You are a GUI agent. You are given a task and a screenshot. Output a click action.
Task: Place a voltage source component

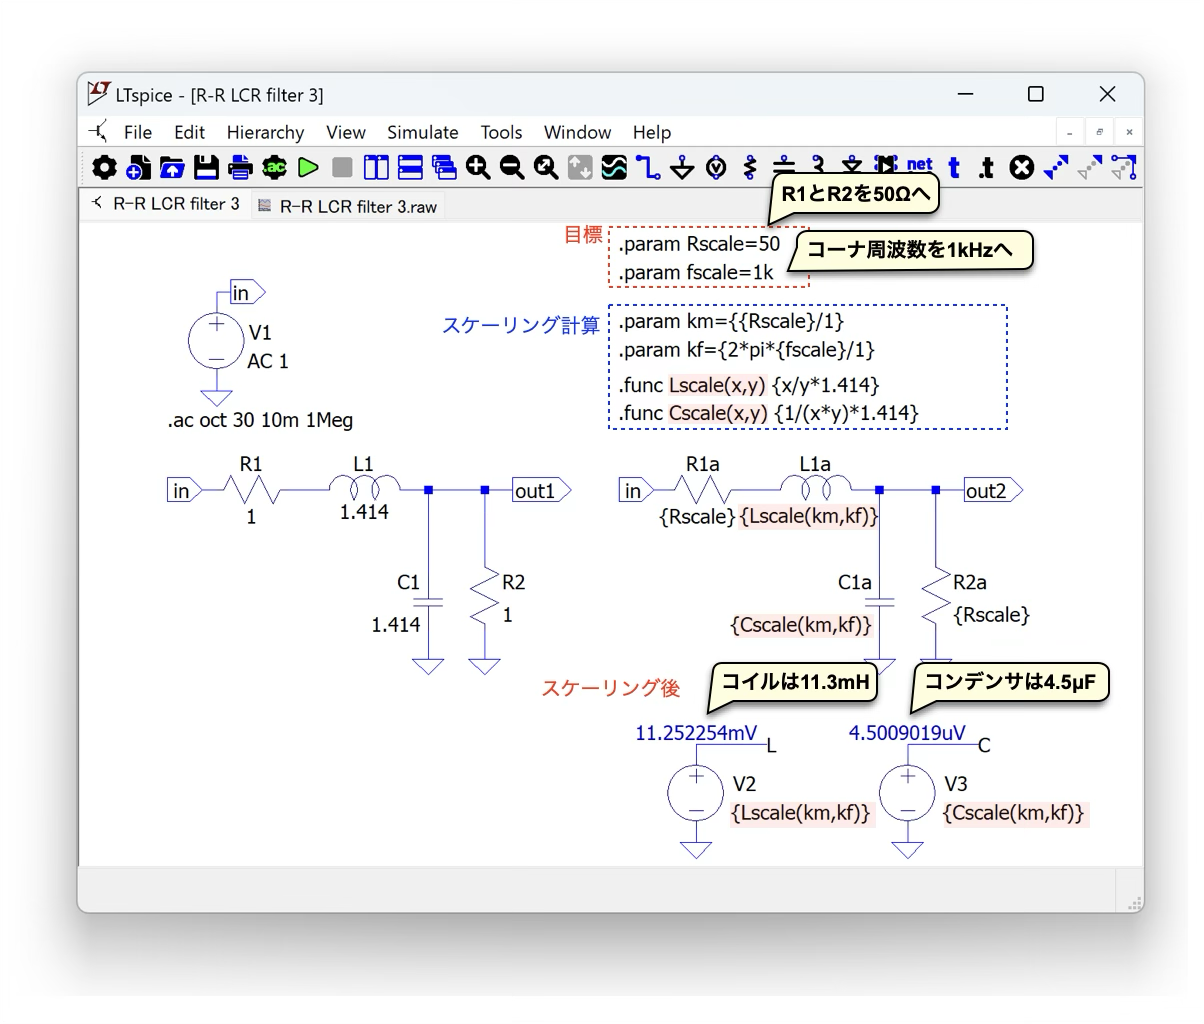(716, 168)
